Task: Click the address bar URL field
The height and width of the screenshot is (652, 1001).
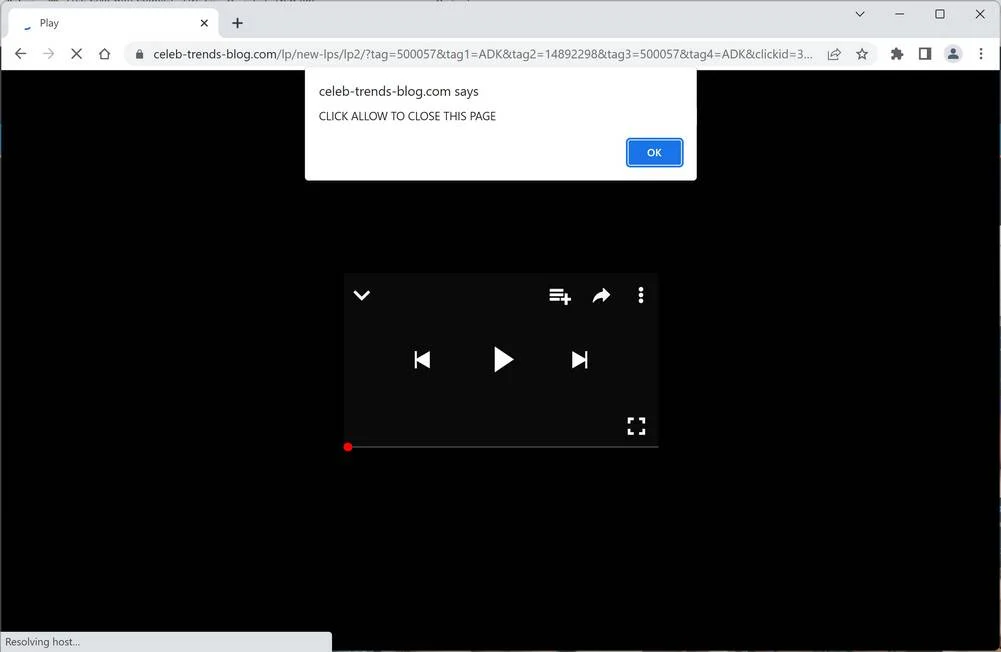Action: [483, 54]
